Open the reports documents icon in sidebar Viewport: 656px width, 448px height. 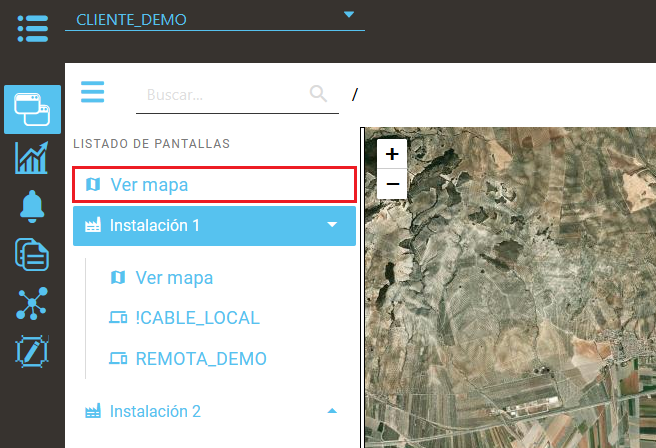click(x=32, y=254)
